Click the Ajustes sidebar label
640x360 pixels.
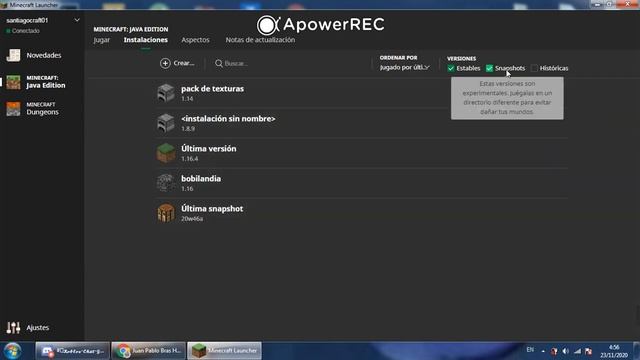[x=38, y=327]
